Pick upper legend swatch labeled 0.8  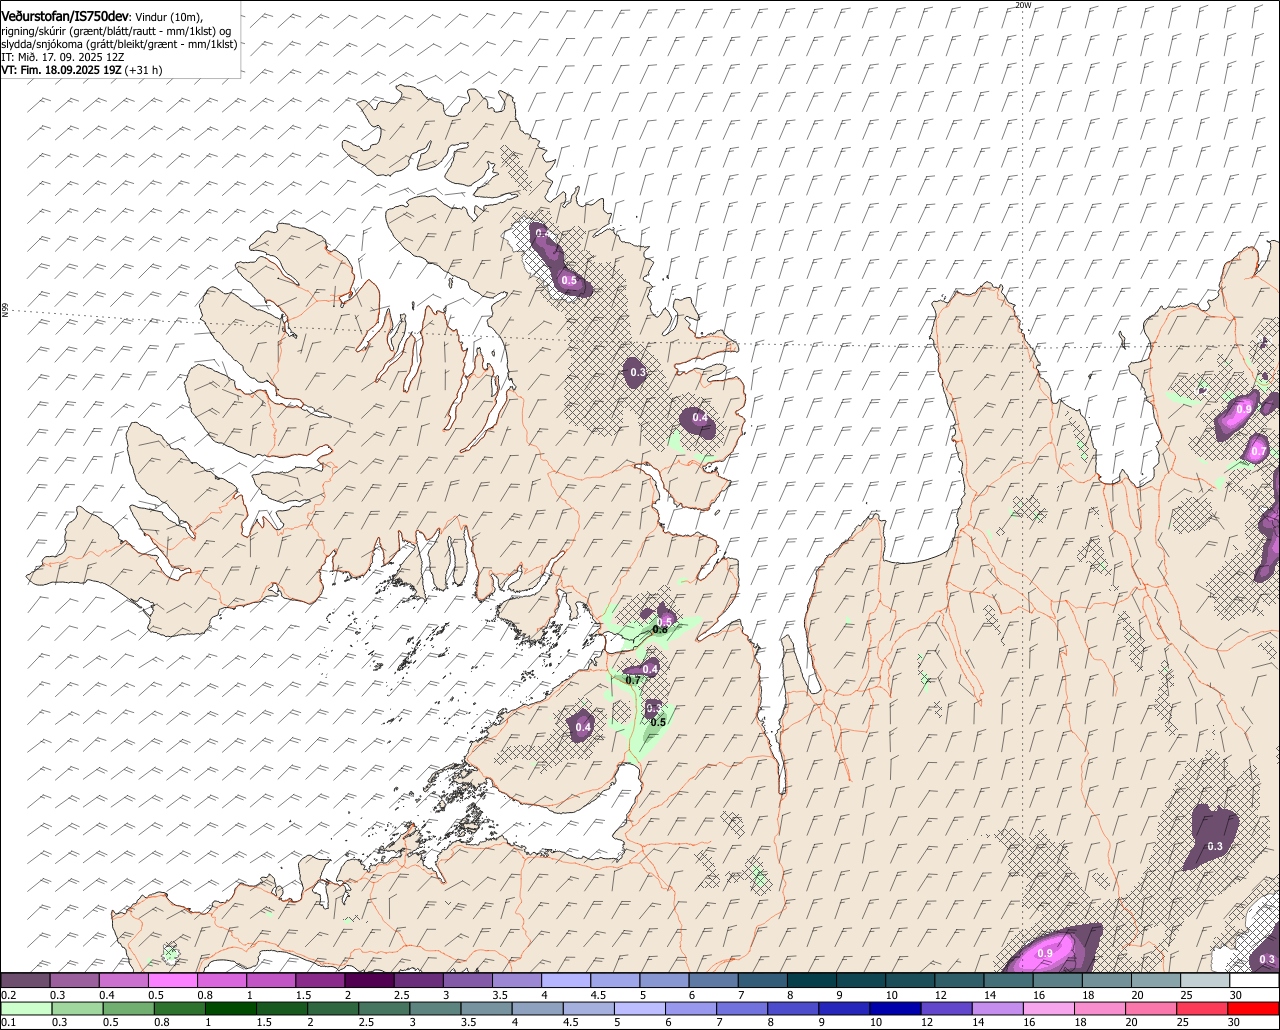coord(221,980)
